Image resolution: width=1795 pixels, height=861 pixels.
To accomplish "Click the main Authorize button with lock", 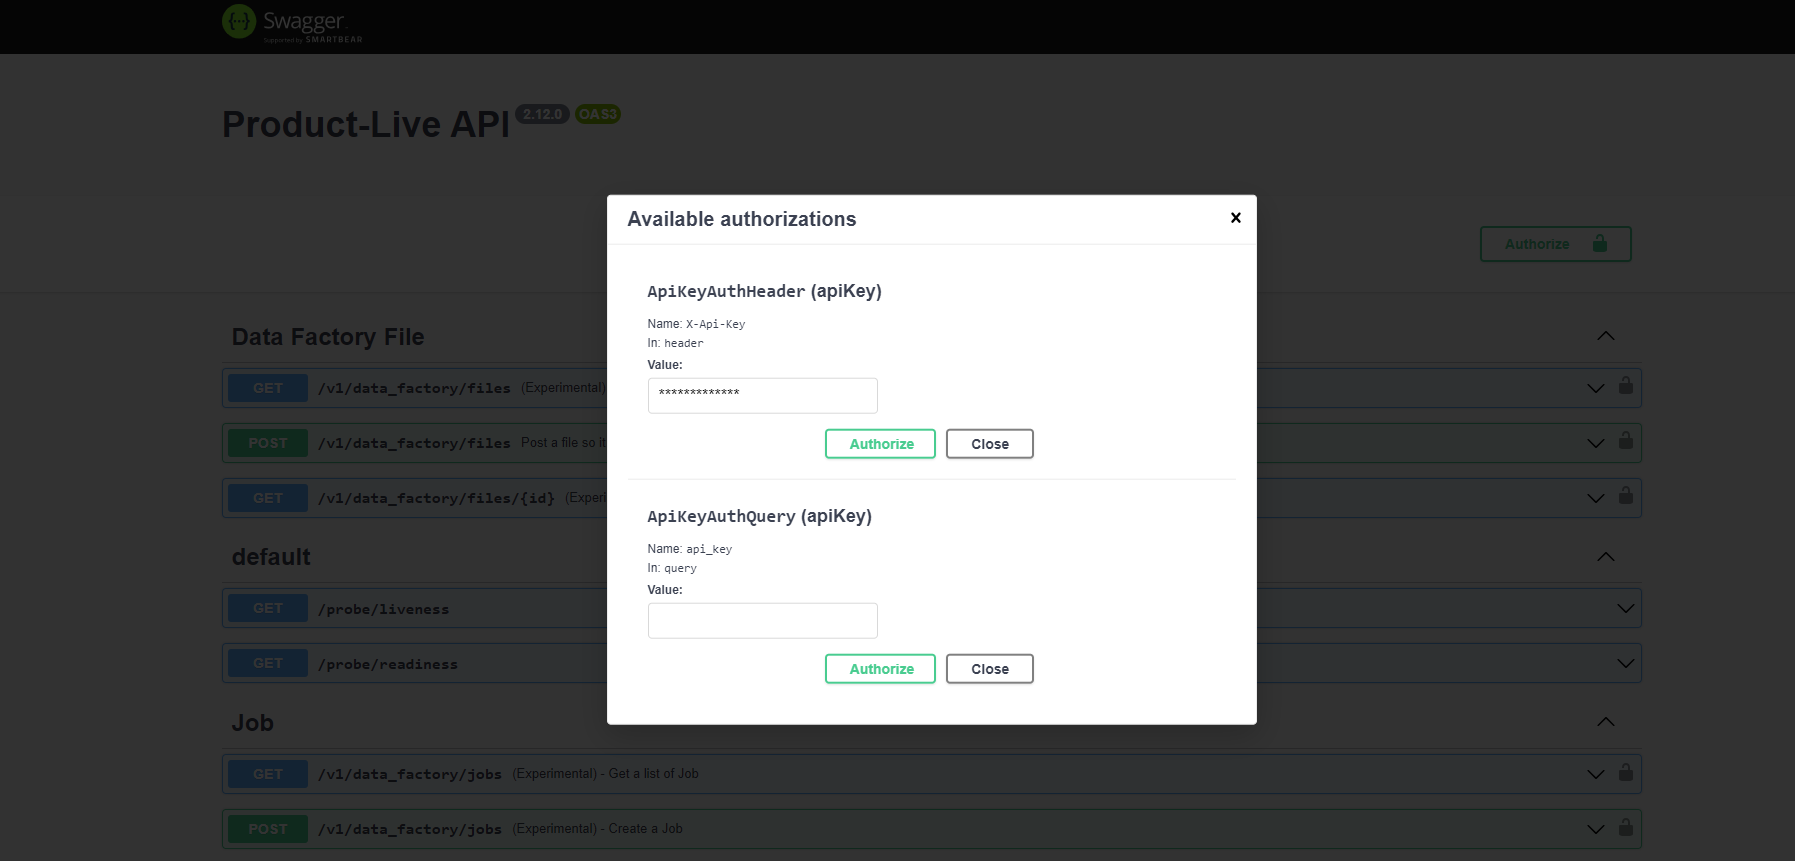I will coord(1555,244).
